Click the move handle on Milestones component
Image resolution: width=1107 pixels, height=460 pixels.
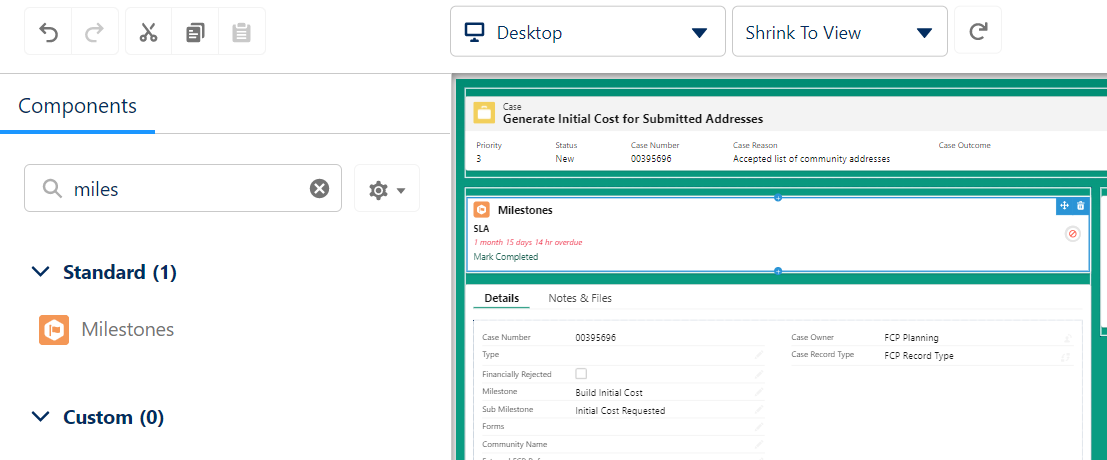[x=1065, y=206]
